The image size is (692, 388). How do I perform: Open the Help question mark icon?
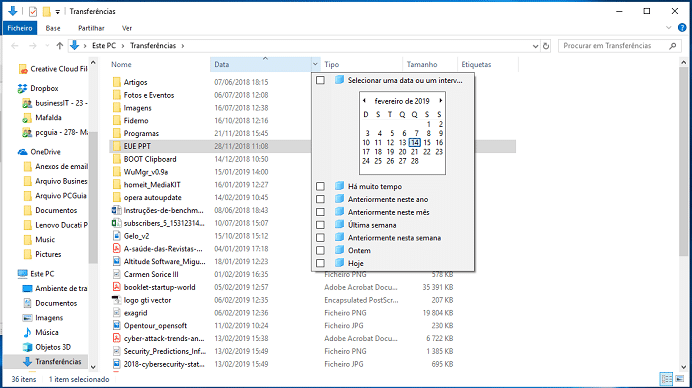682,28
